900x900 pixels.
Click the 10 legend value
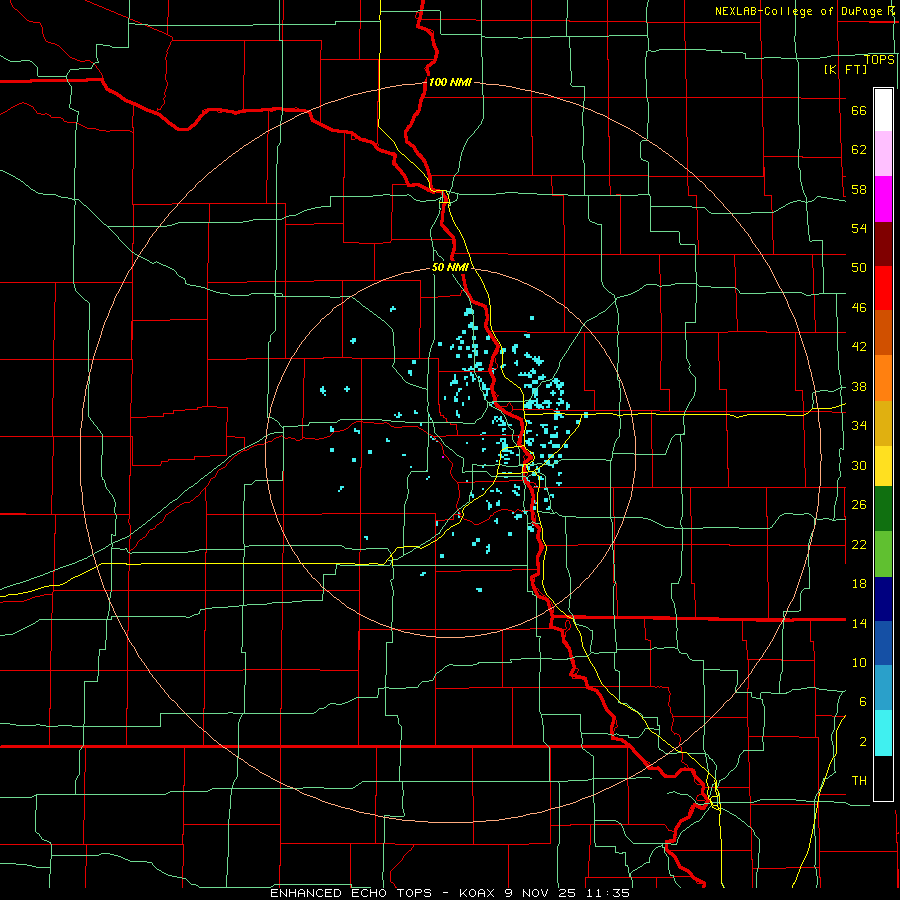click(x=859, y=662)
